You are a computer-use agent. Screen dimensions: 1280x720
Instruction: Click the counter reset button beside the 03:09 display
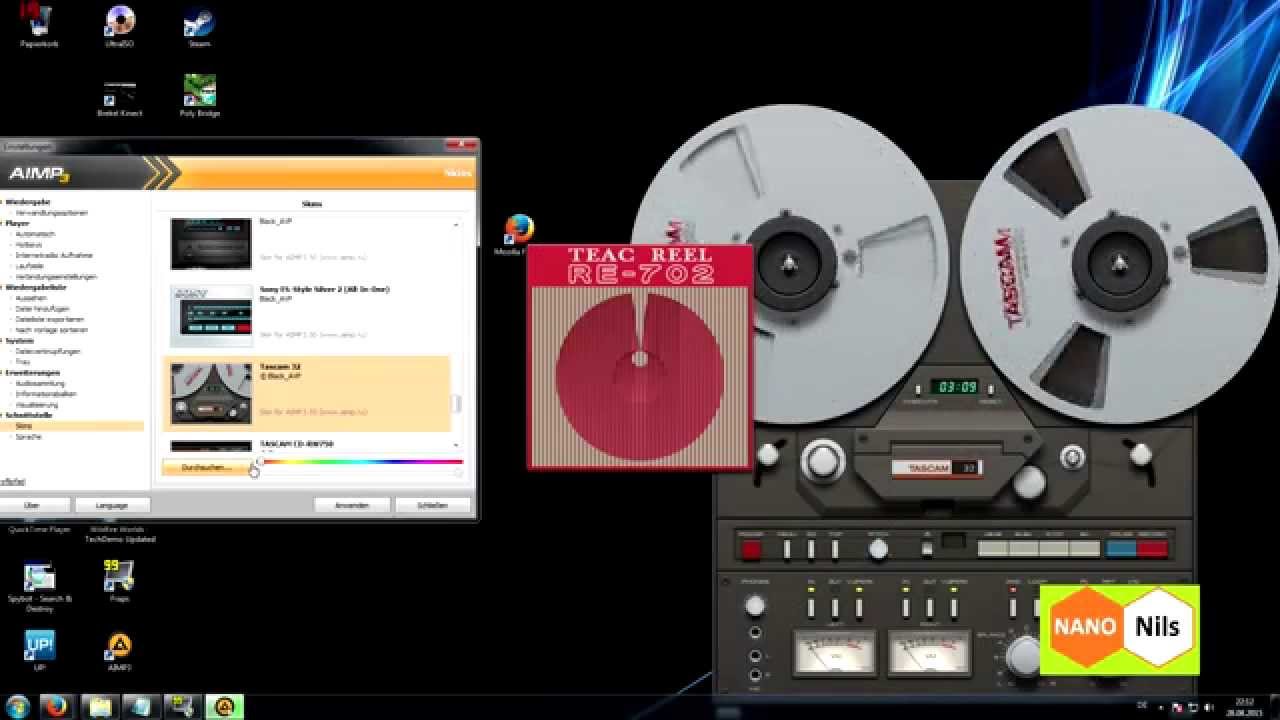tap(991, 387)
